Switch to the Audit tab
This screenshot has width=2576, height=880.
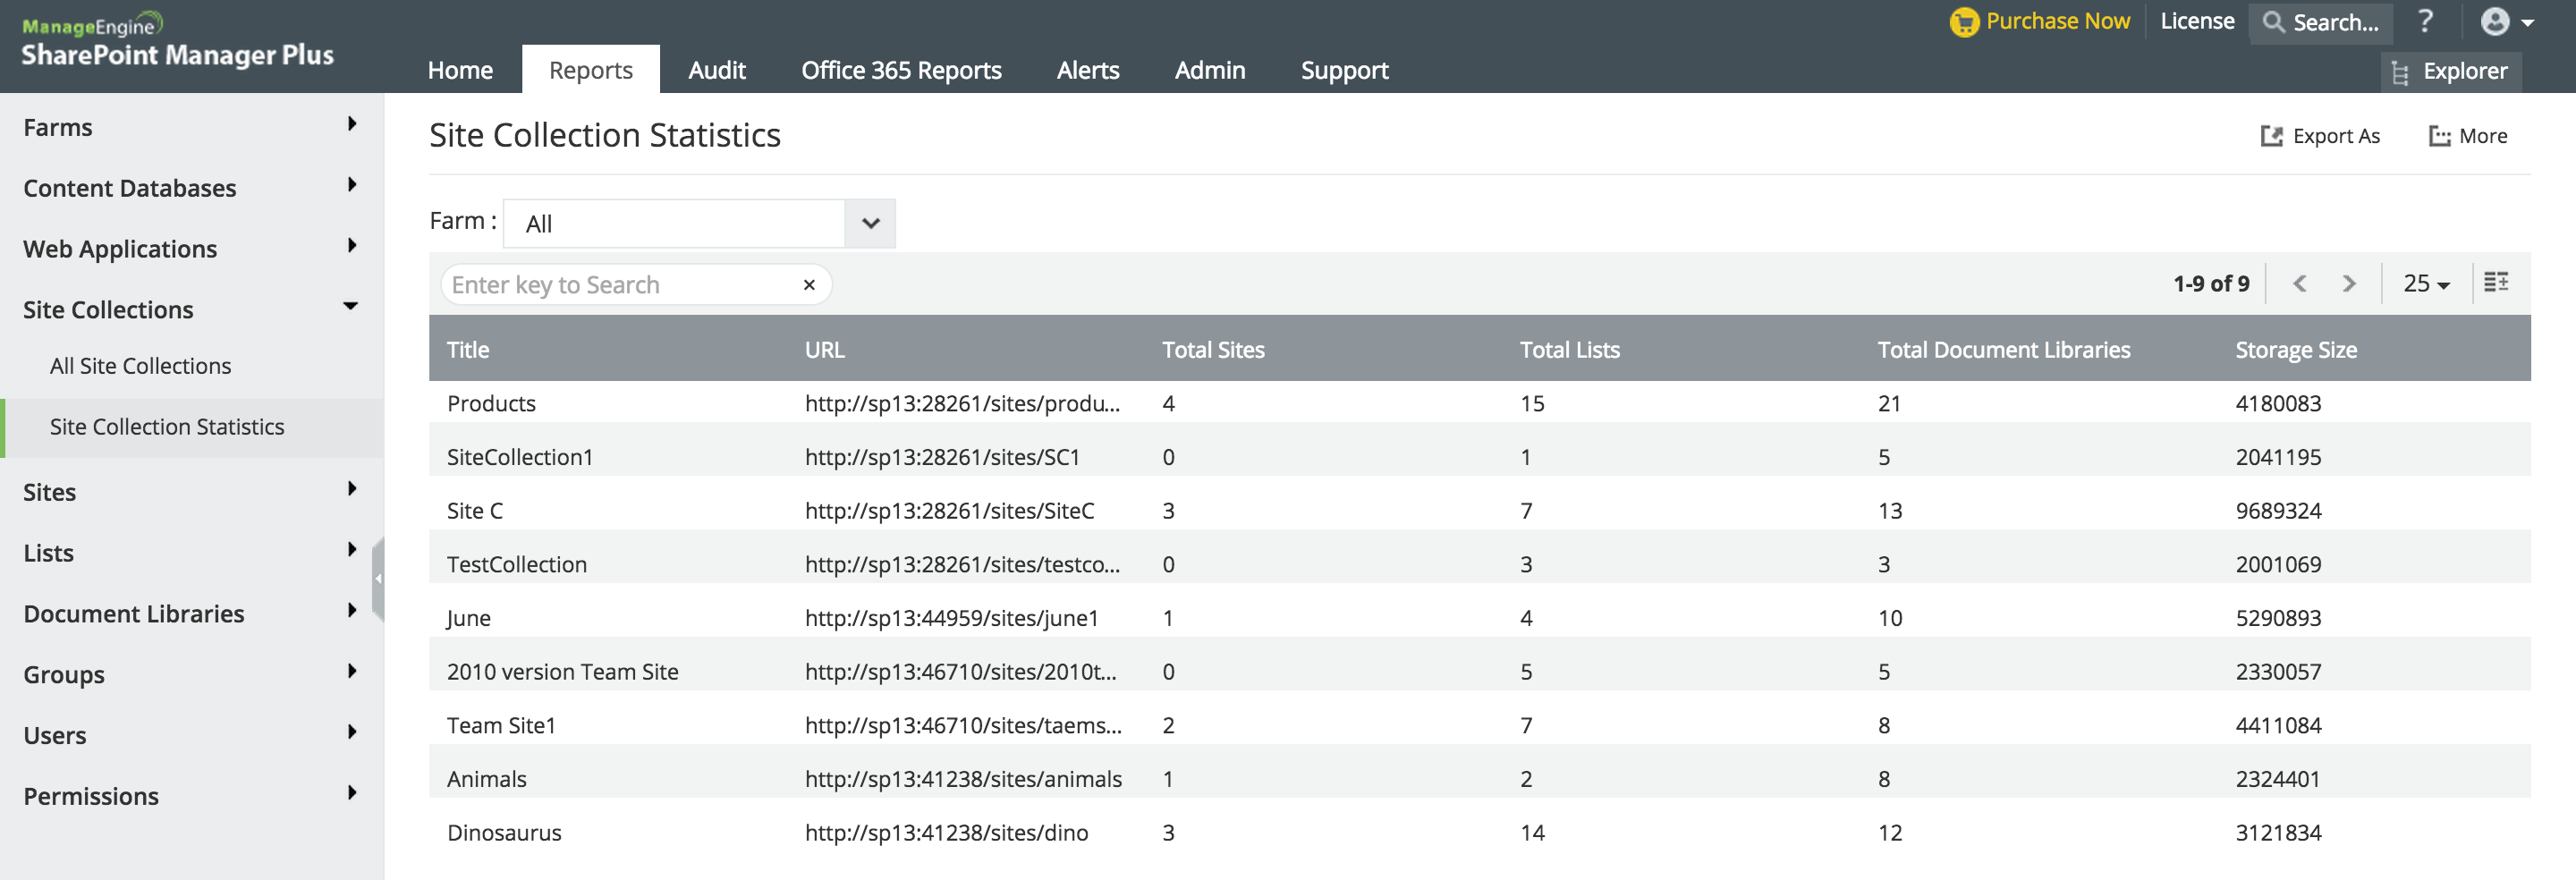[x=716, y=70]
